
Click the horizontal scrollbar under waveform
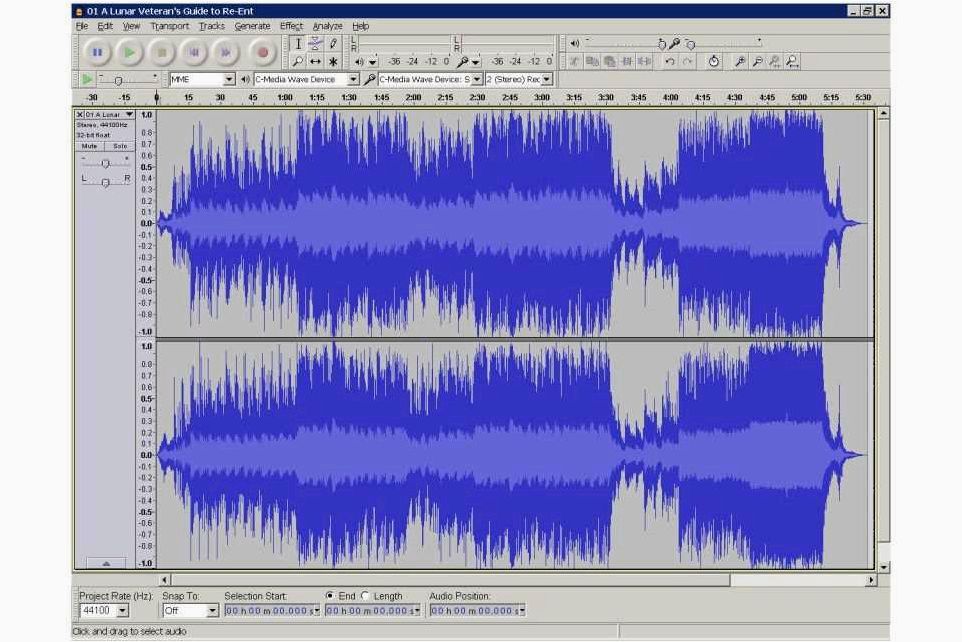pyautogui.click(x=450, y=579)
